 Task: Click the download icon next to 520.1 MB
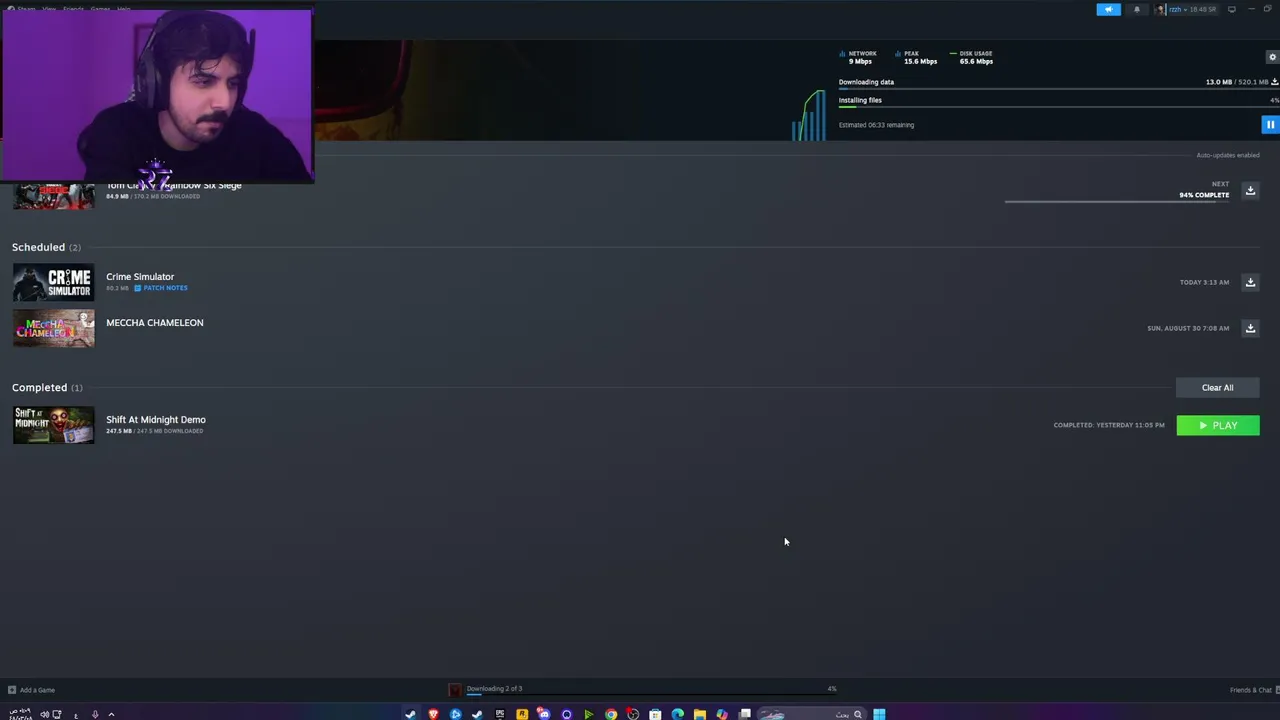pyautogui.click(x=1274, y=82)
